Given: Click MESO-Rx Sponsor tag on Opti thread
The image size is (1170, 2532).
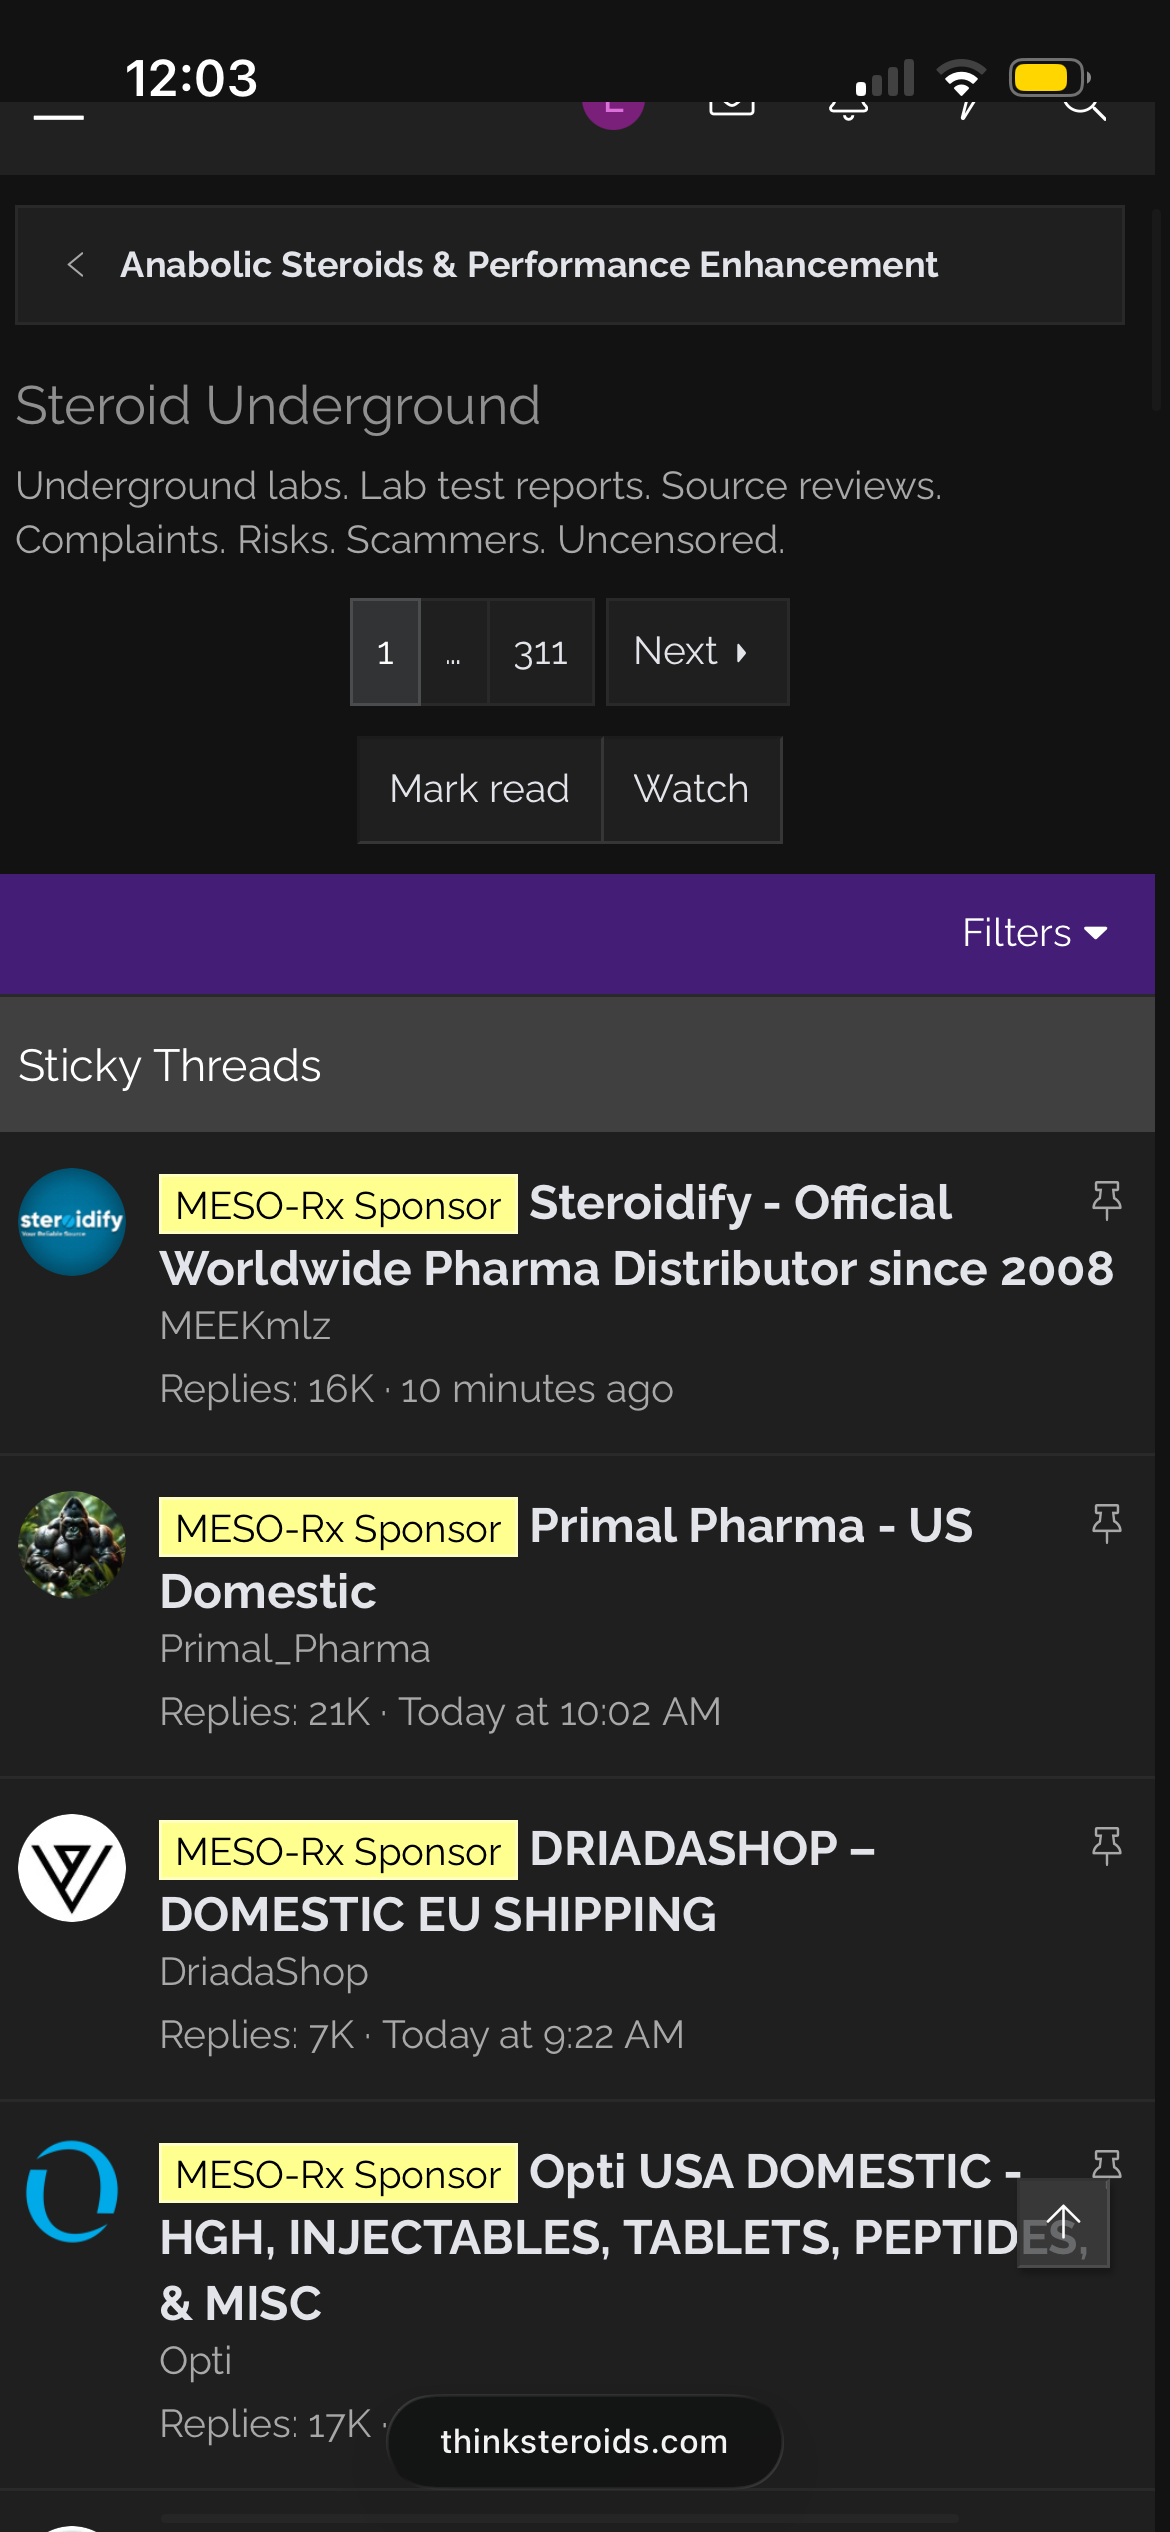Looking at the screenshot, I should coord(338,2173).
